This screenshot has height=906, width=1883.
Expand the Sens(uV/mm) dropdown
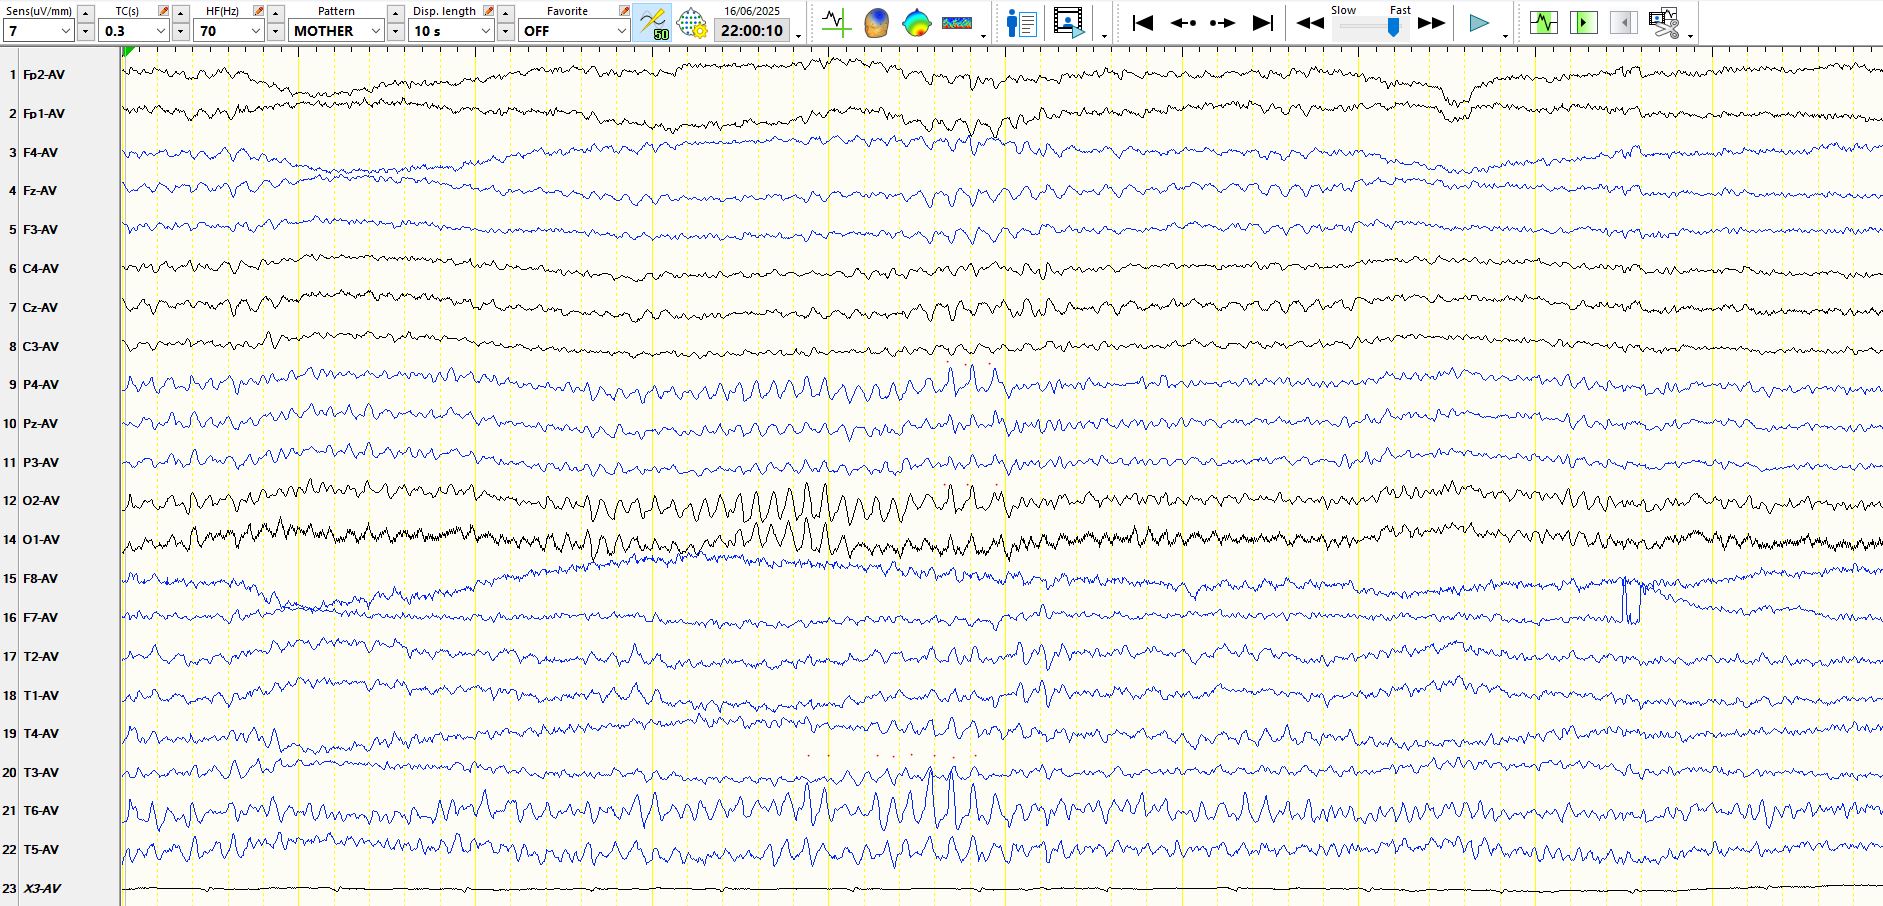[x=66, y=31]
